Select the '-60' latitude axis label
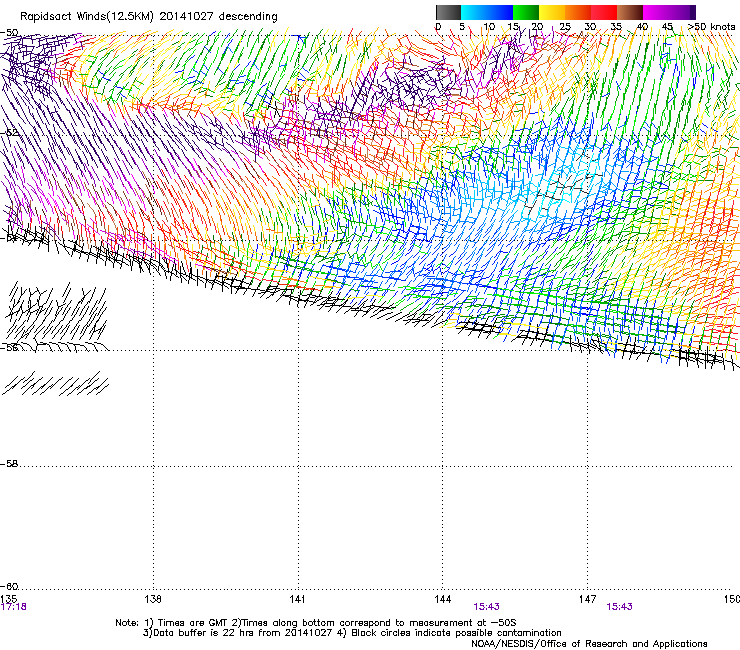Viewport: 740px width, 650px height. click(9, 586)
